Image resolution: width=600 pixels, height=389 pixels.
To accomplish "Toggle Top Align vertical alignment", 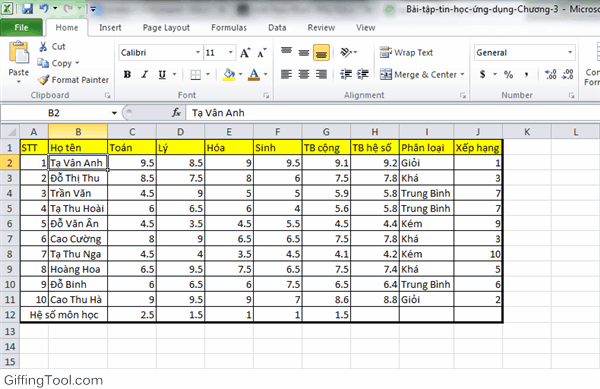I will [286, 51].
